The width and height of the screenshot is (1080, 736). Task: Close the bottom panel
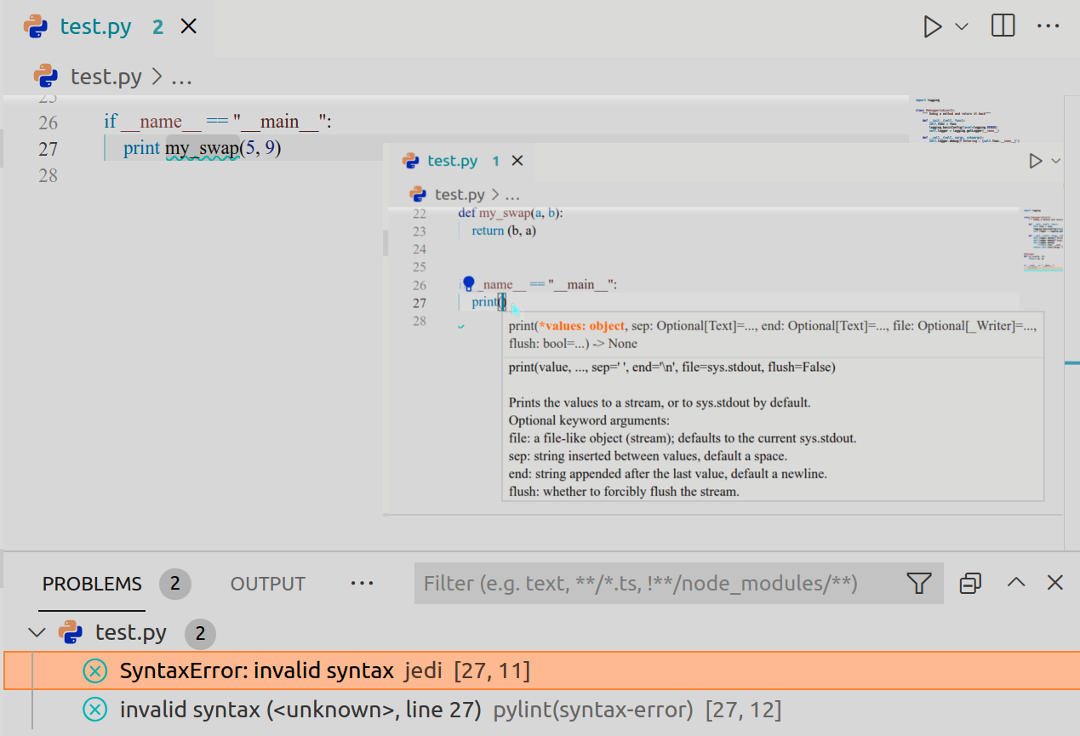tap(1054, 583)
